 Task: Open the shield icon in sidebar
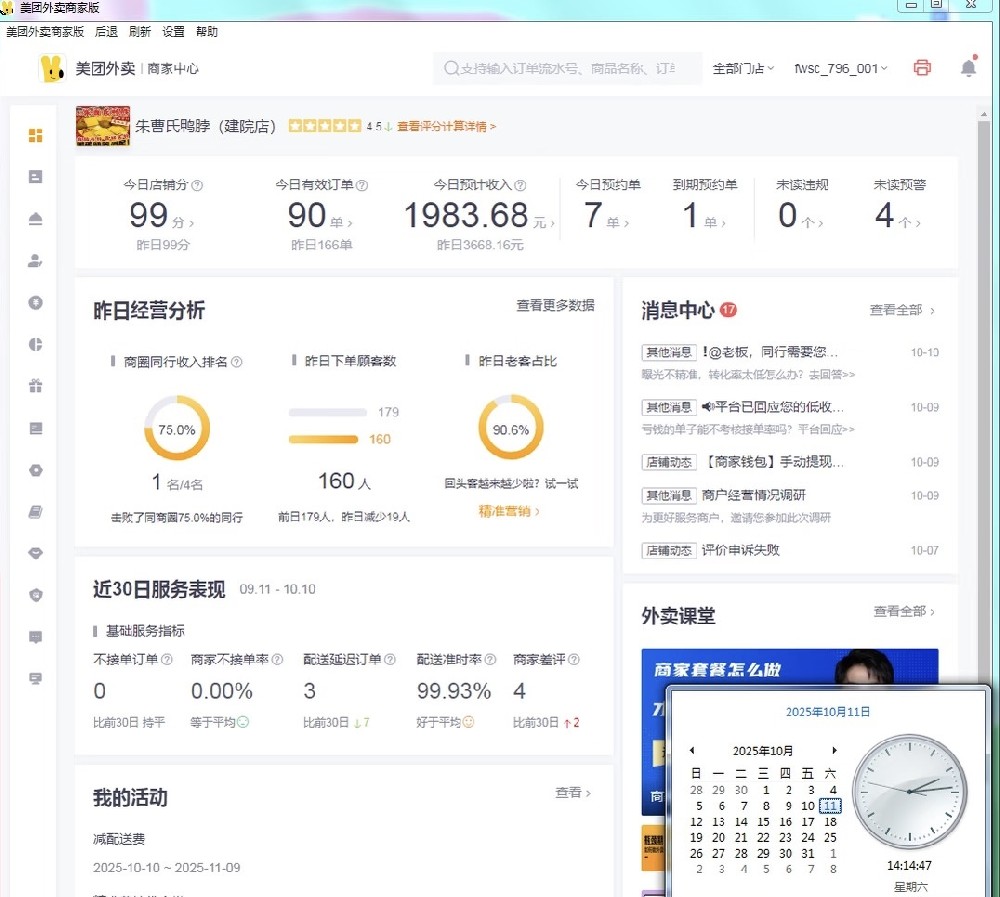pyautogui.click(x=36, y=595)
